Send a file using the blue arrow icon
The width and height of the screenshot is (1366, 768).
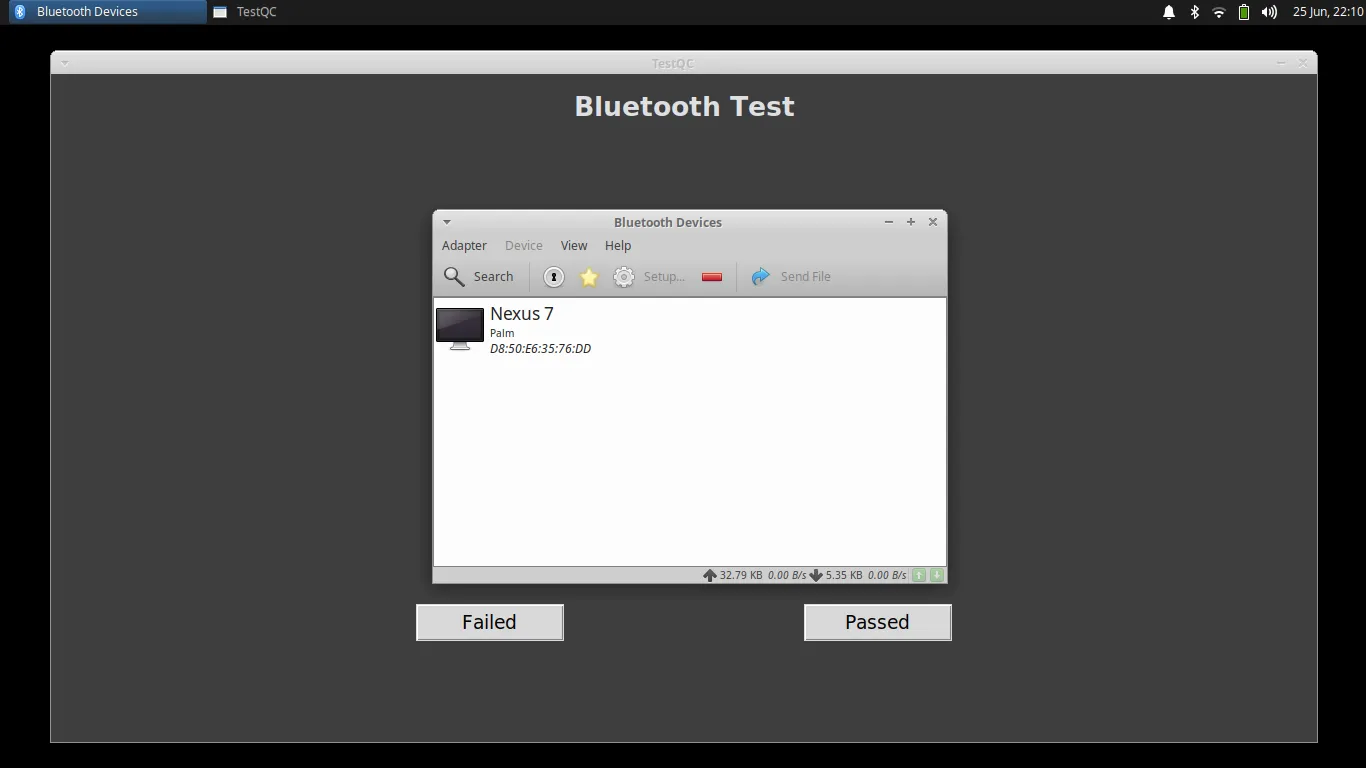(760, 276)
